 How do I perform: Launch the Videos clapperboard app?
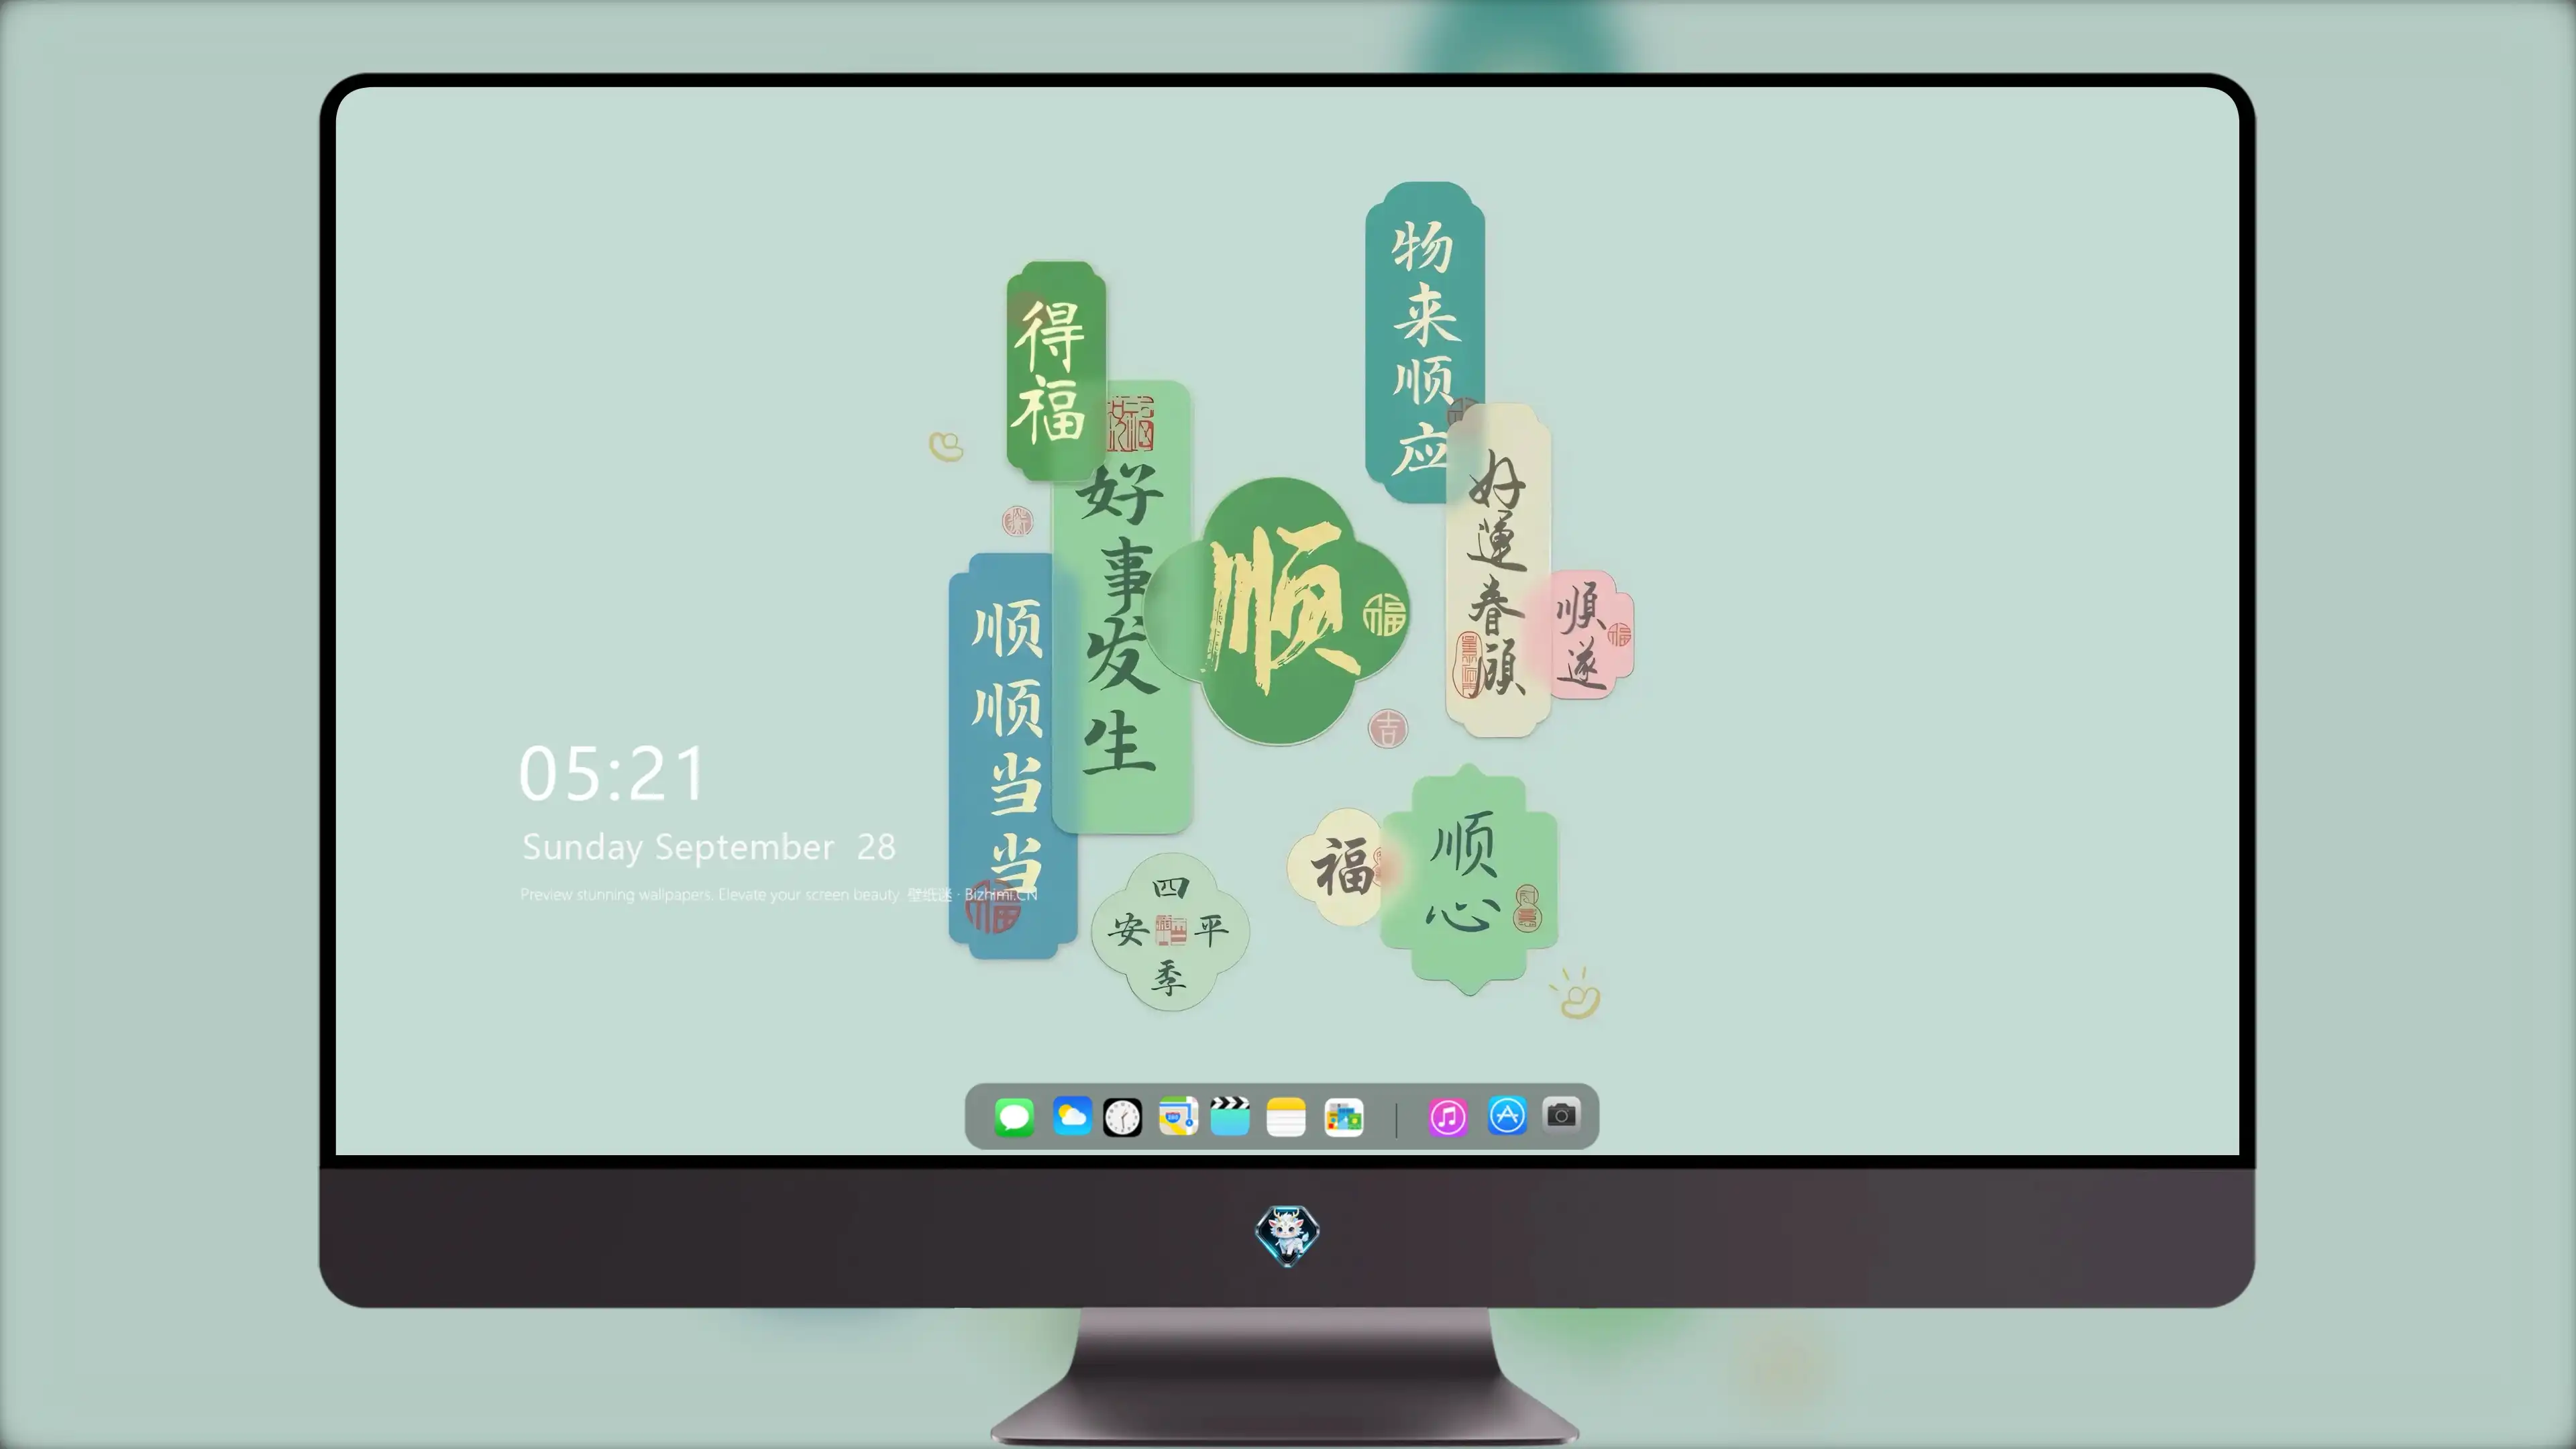(1230, 1116)
